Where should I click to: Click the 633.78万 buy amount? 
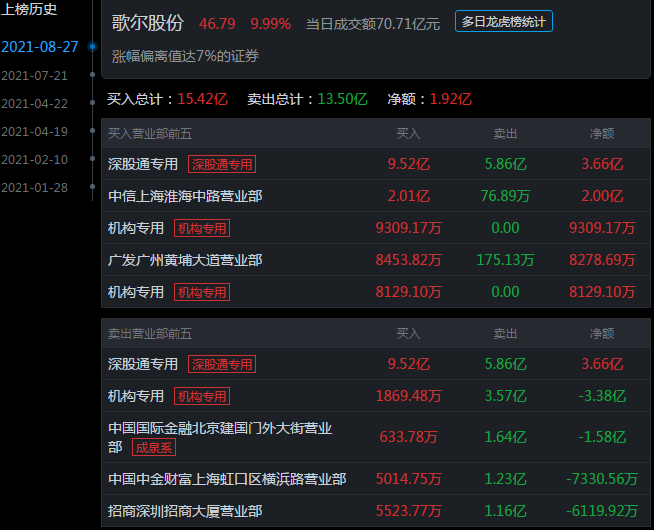click(x=408, y=437)
